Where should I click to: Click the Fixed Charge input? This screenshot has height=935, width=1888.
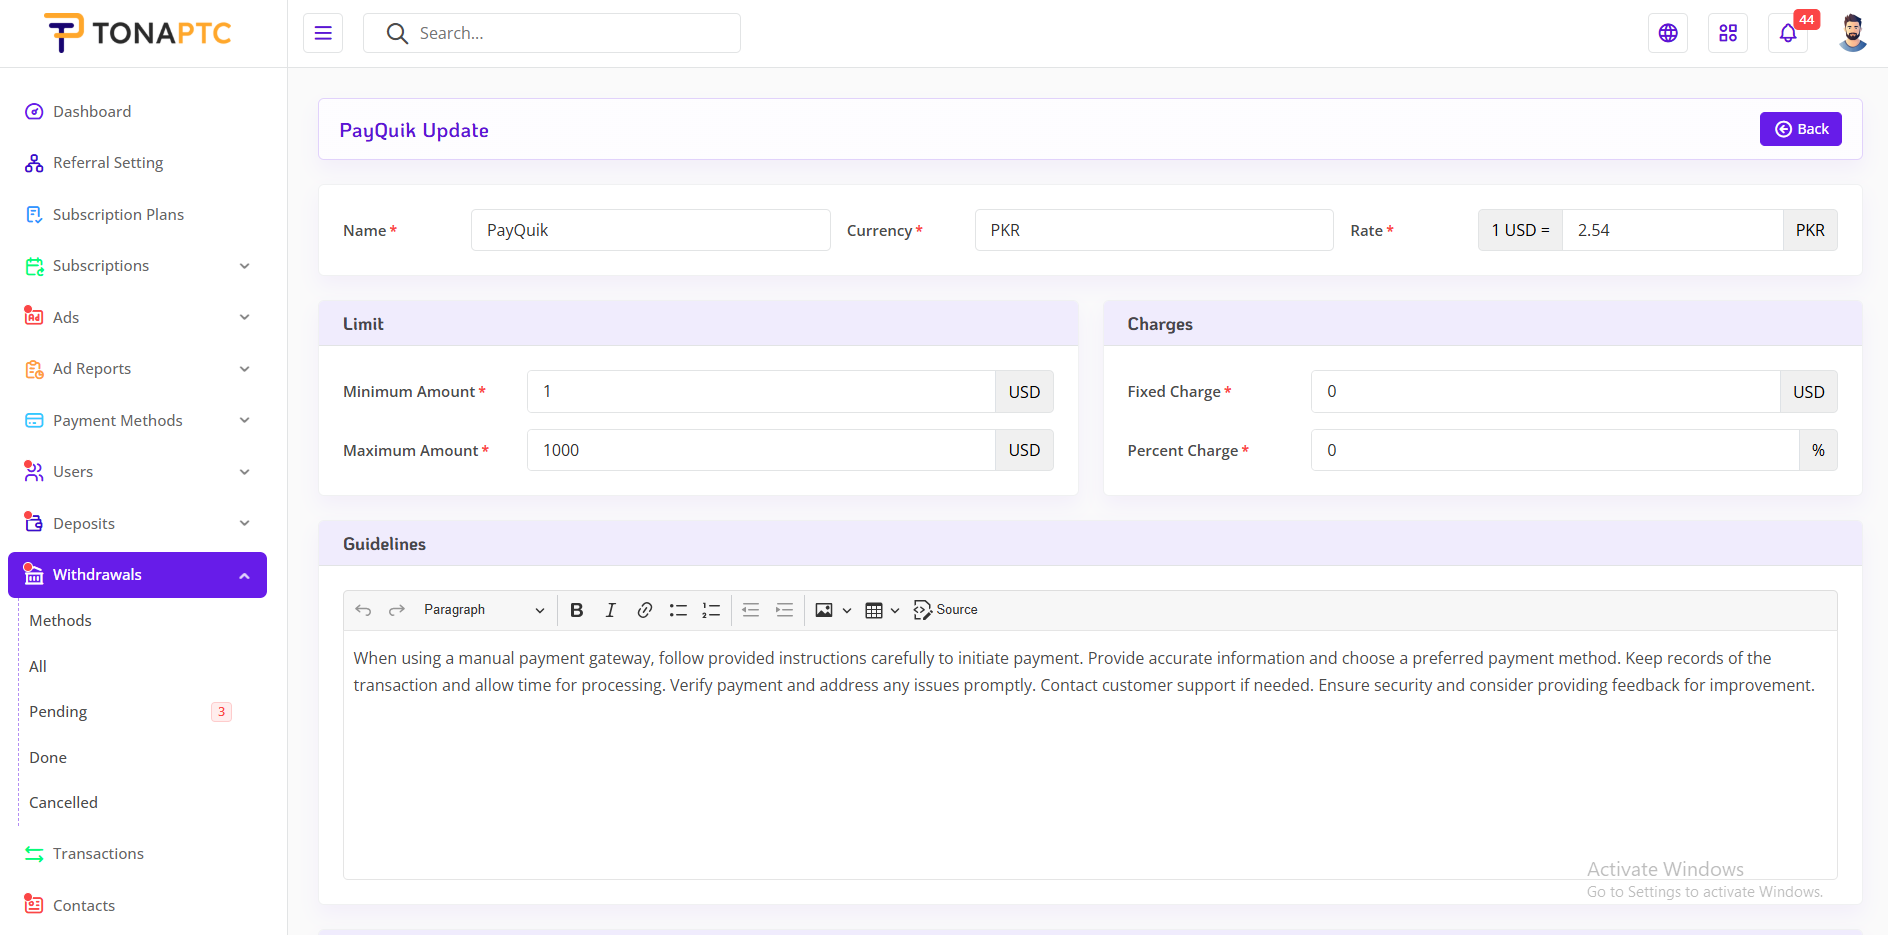click(x=1546, y=392)
